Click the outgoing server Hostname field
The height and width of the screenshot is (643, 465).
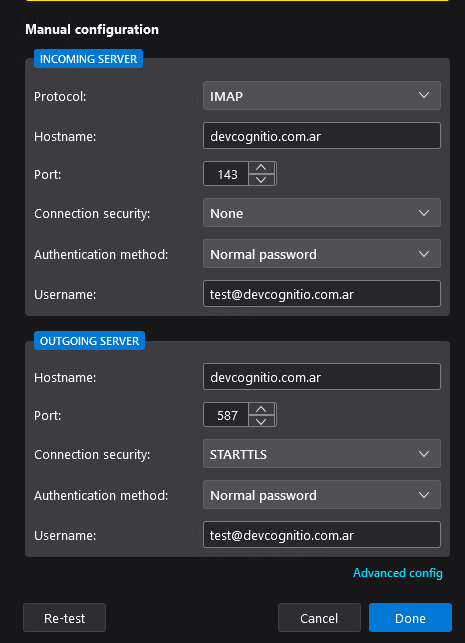[322, 376]
